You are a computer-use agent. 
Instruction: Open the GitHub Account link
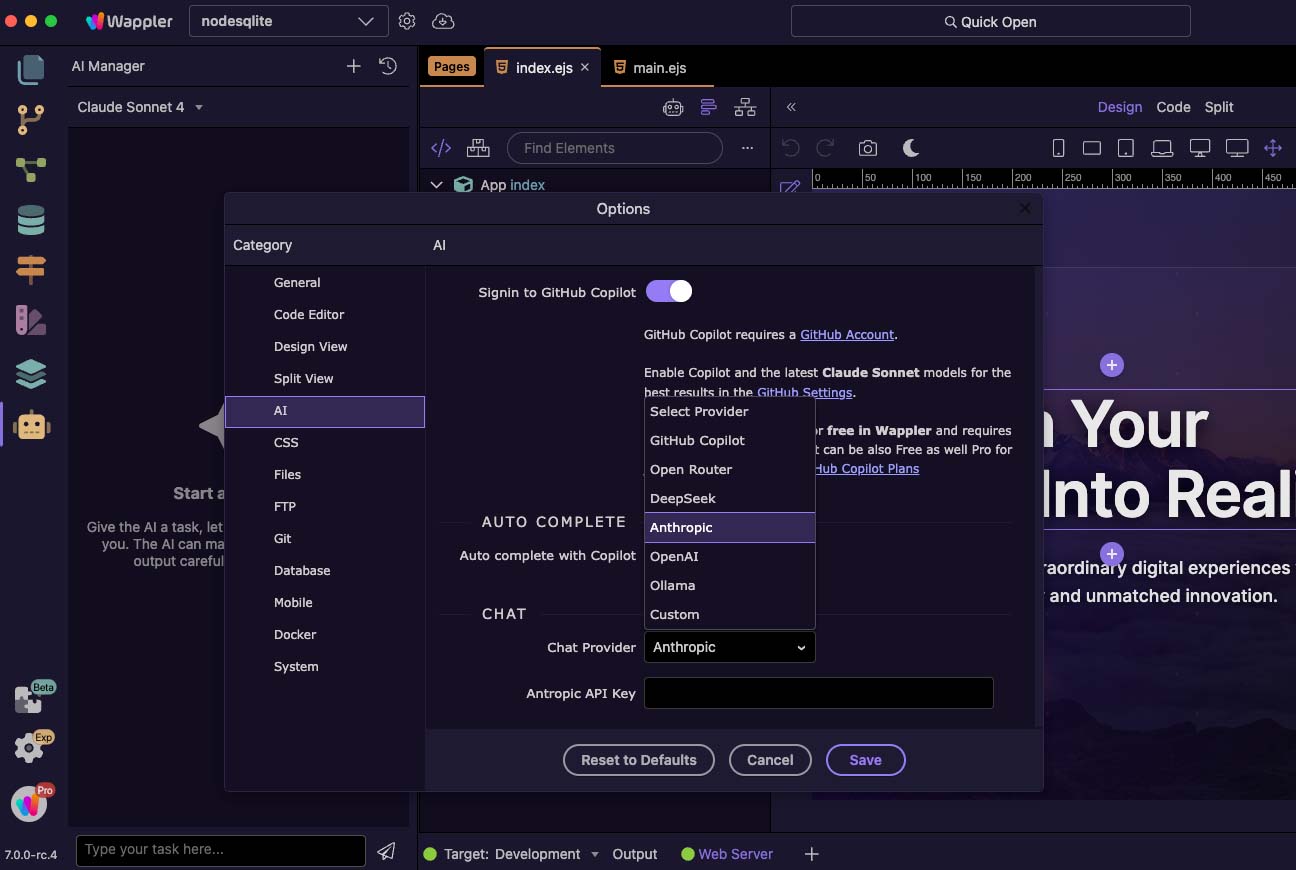[847, 335]
